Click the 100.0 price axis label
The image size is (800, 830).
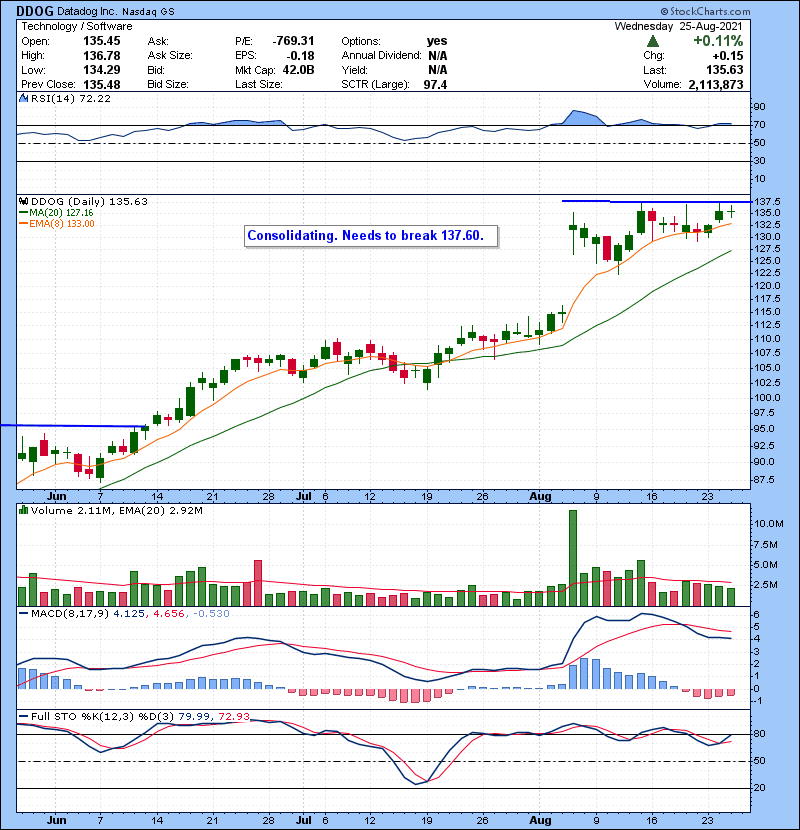point(767,398)
